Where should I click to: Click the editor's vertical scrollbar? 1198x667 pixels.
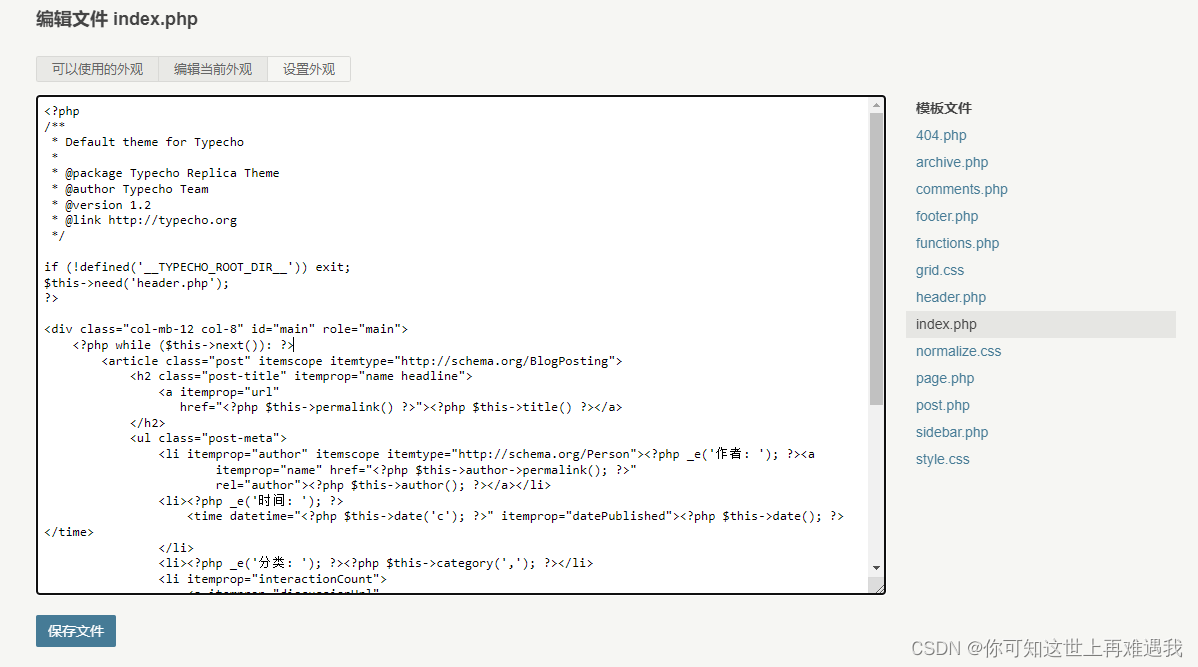coord(877,300)
